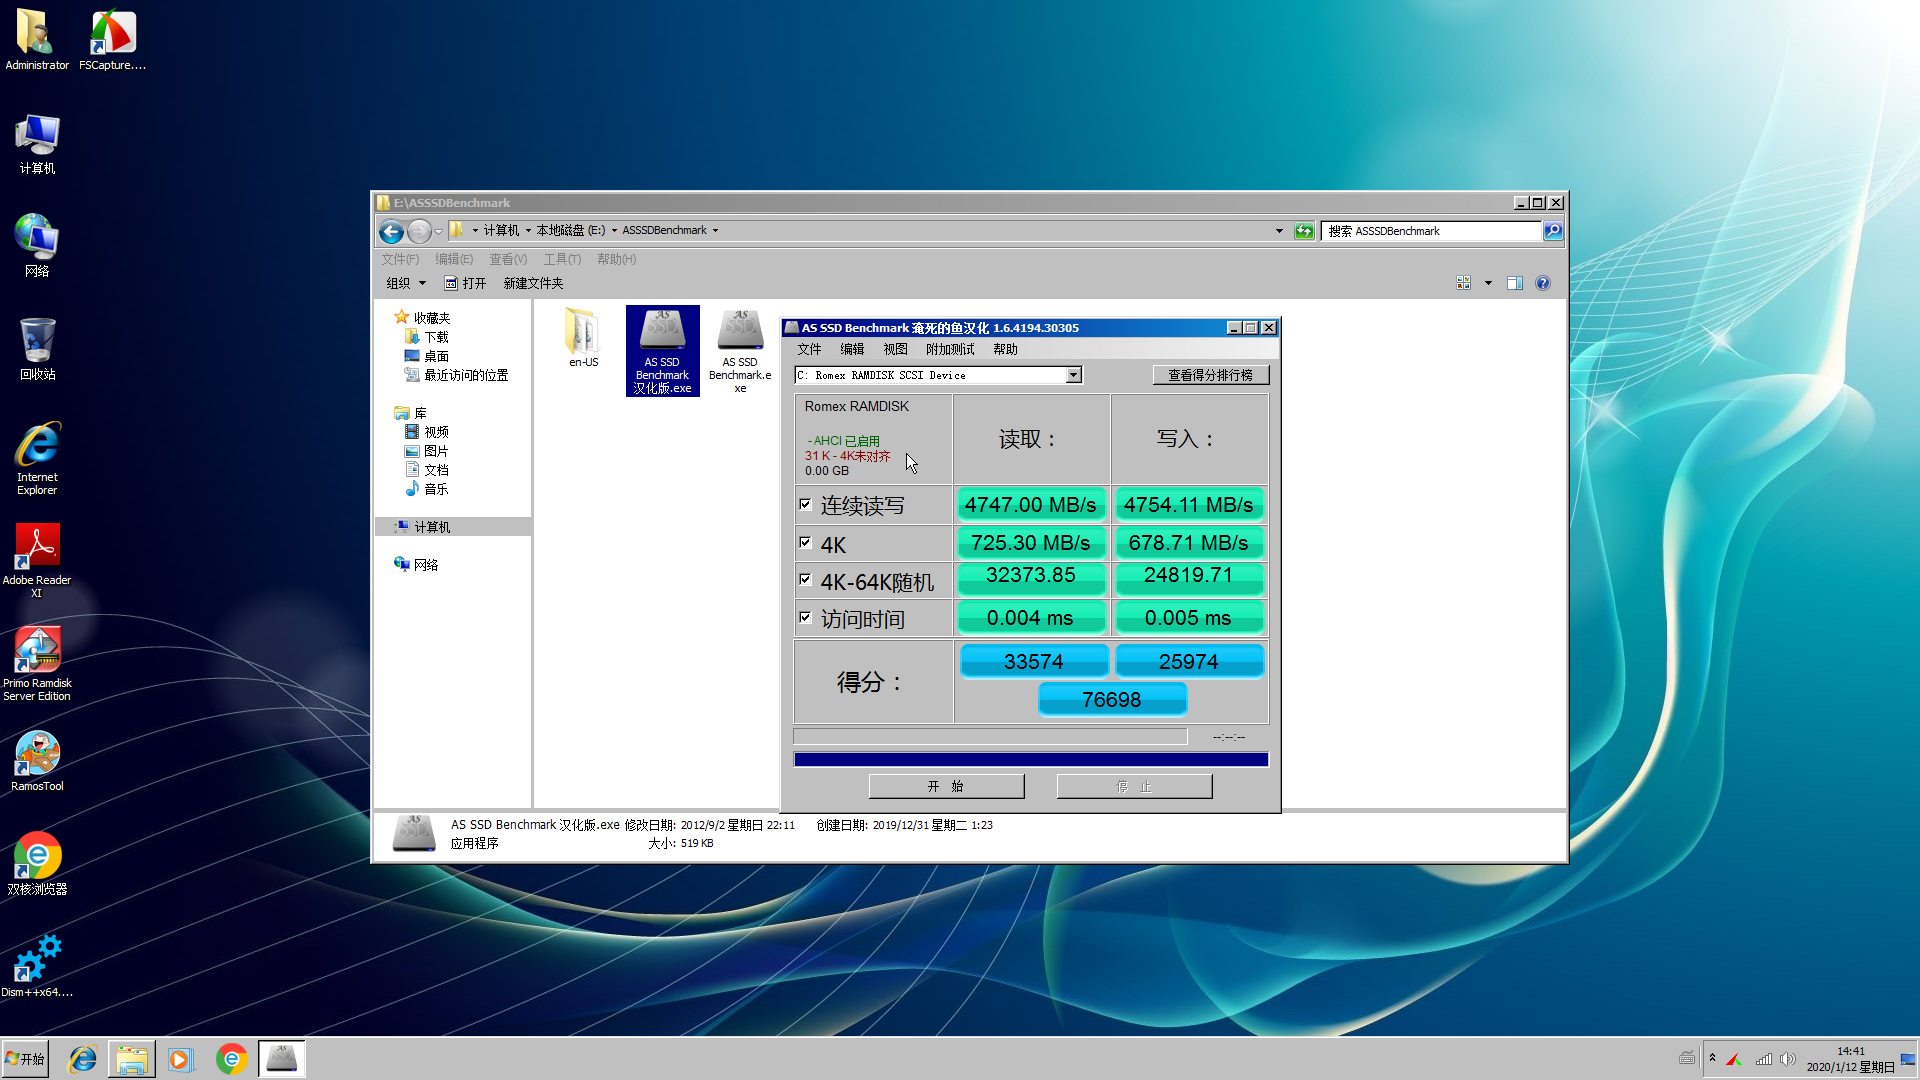The height and width of the screenshot is (1080, 1920).
Task: Open the recent pages dropdown beside forward arrow
Action: [438, 232]
